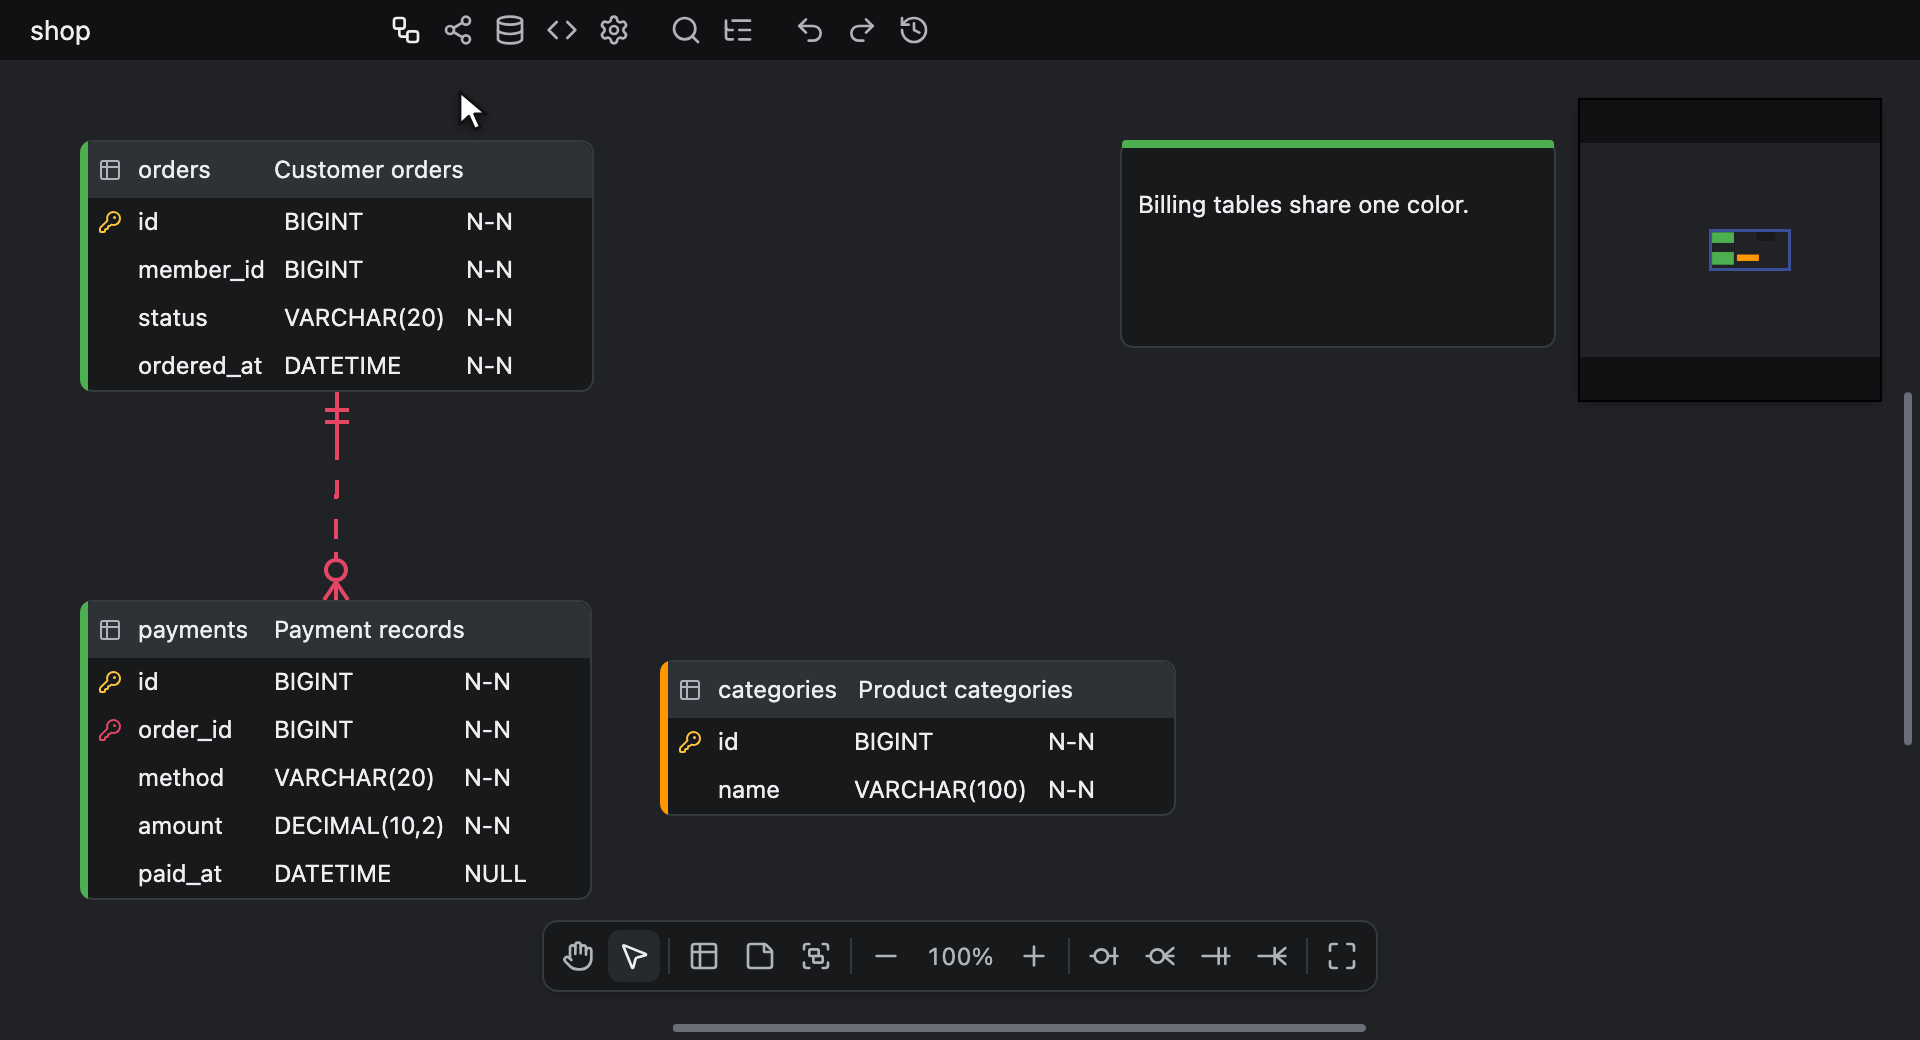Undo the last action
Screen dimensions: 1920x1040
point(810,30)
